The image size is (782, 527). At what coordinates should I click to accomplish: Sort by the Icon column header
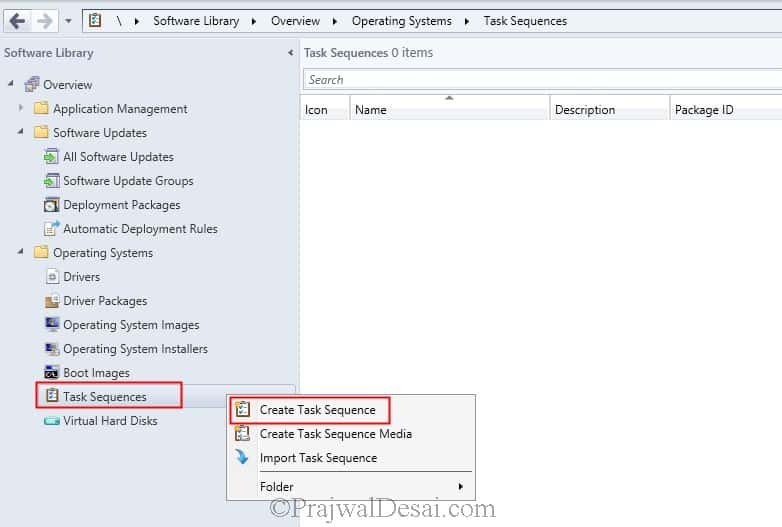click(324, 109)
